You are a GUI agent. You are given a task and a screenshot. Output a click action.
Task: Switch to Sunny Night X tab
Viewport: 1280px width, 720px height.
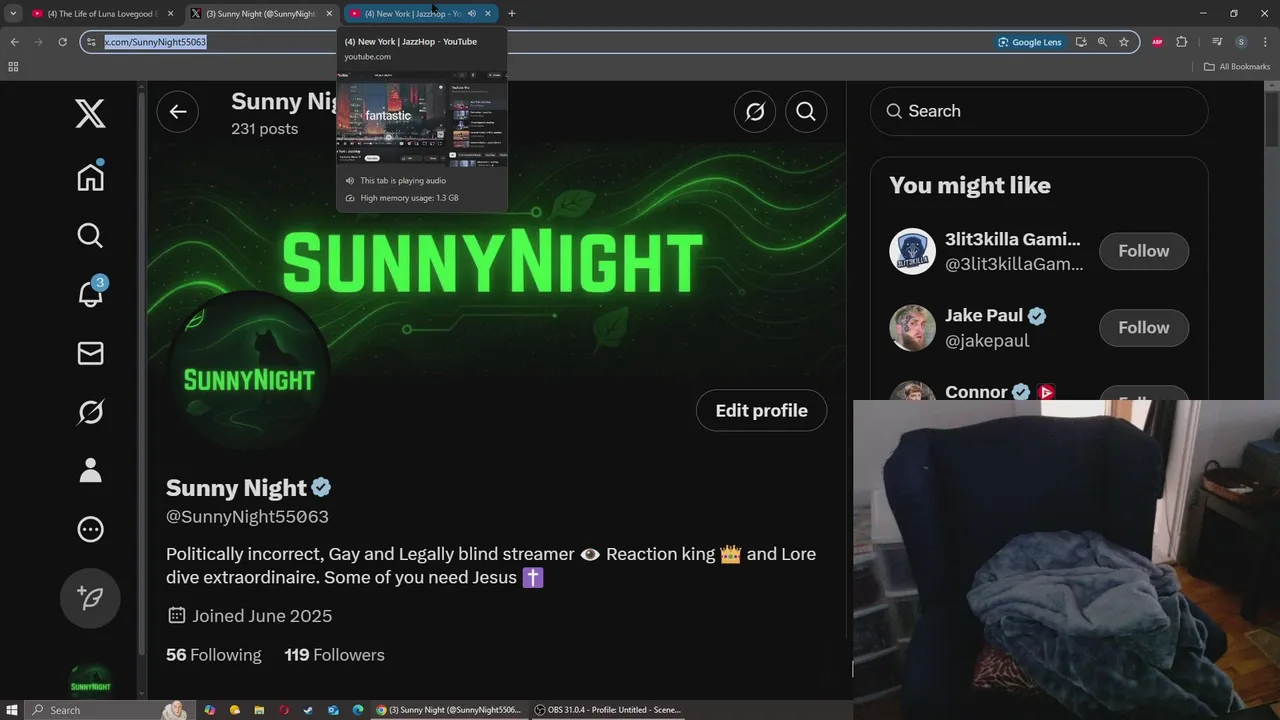coord(259,13)
